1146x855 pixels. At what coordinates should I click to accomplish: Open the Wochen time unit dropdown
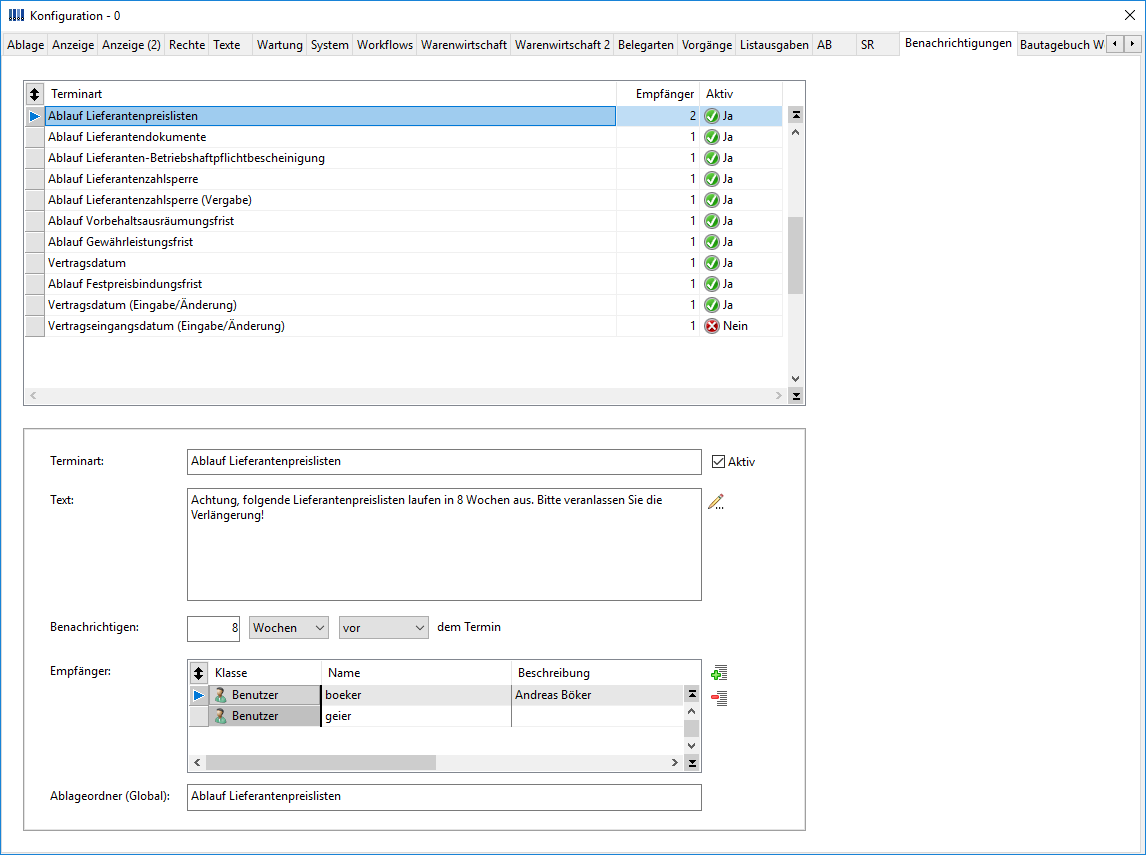click(288, 628)
